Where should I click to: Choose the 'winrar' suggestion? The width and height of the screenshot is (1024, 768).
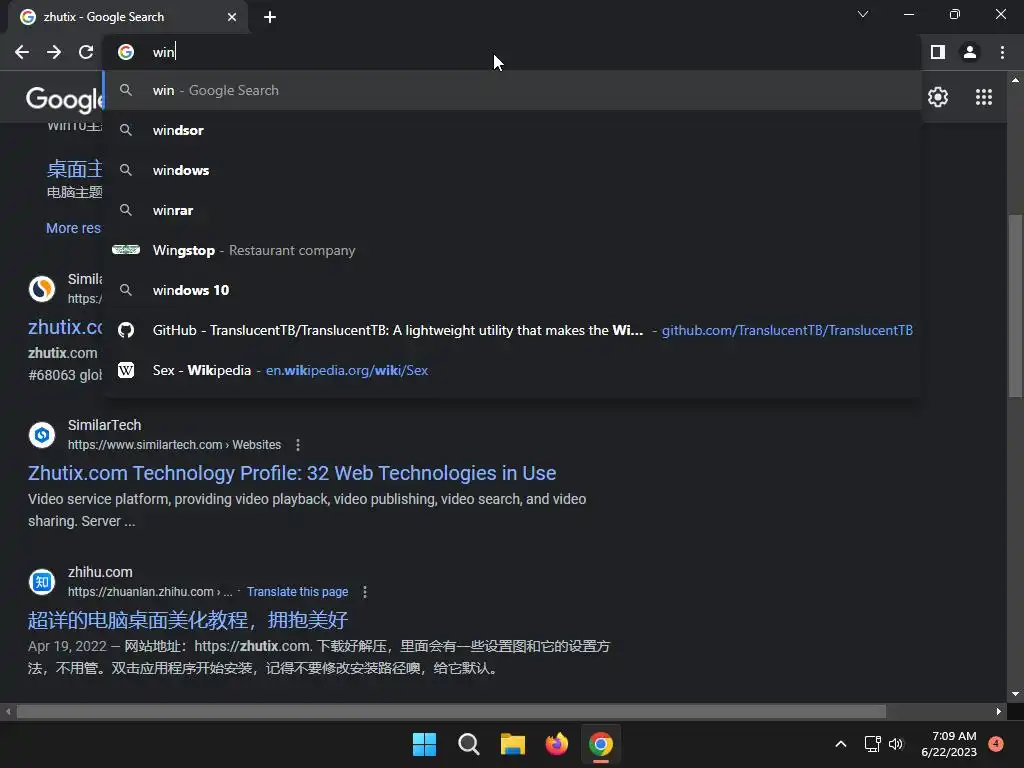(x=513, y=210)
